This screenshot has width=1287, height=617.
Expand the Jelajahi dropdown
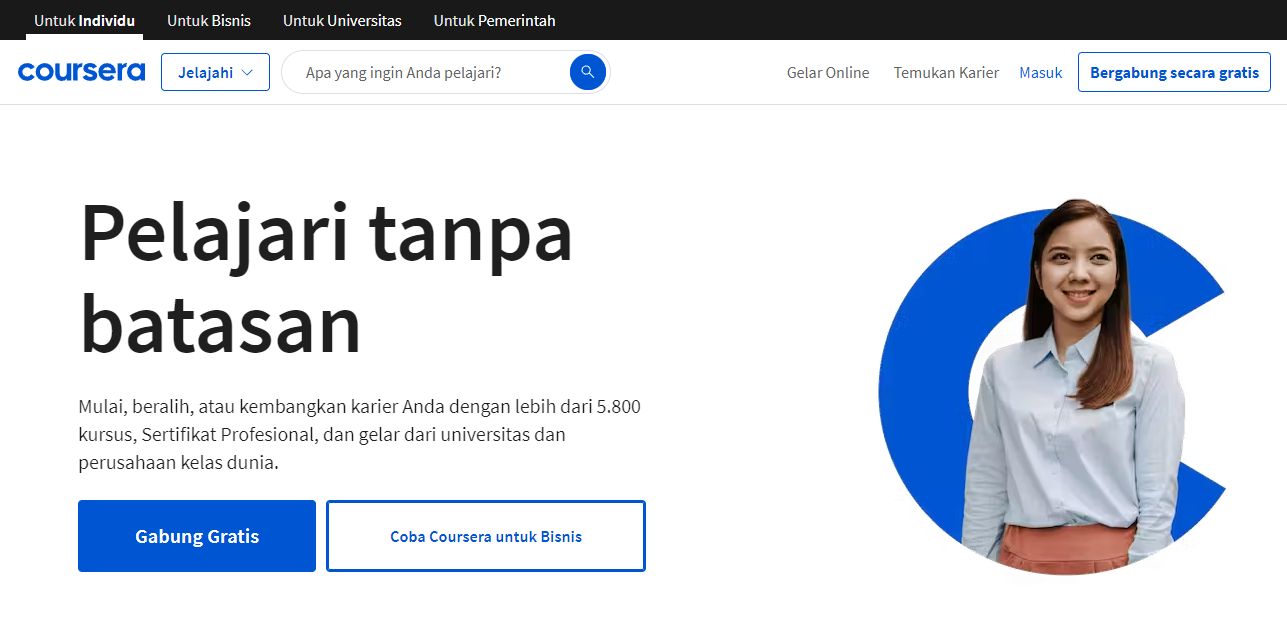click(215, 72)
